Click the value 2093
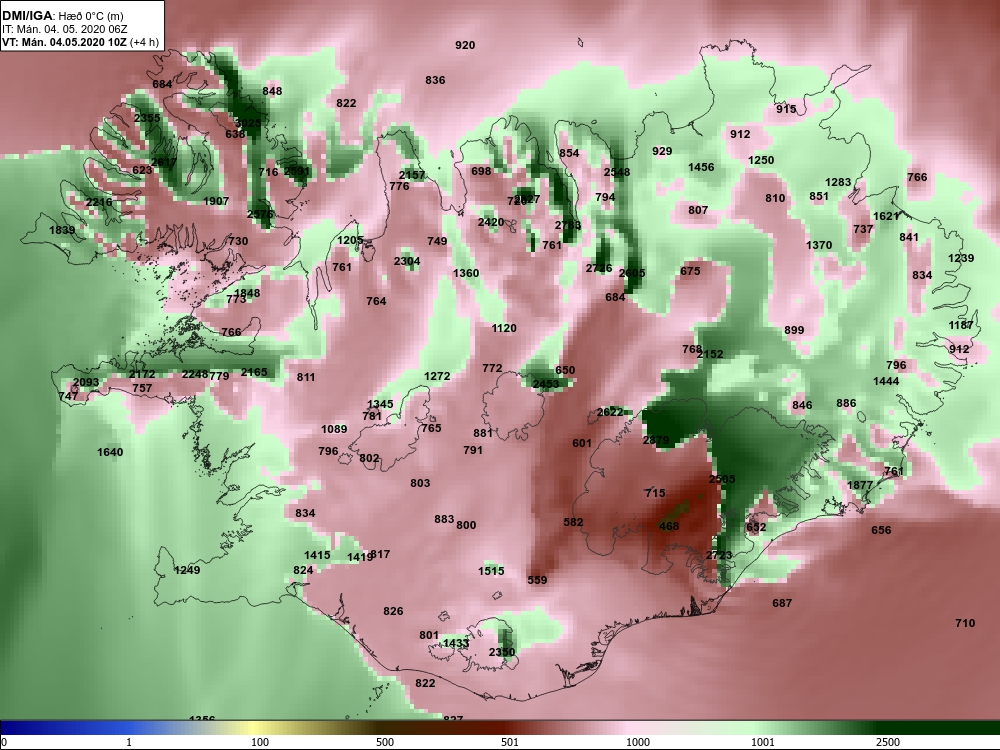The height and width of the screenshot is (750, 1000). pyautogui.click(x=85, y=383)
